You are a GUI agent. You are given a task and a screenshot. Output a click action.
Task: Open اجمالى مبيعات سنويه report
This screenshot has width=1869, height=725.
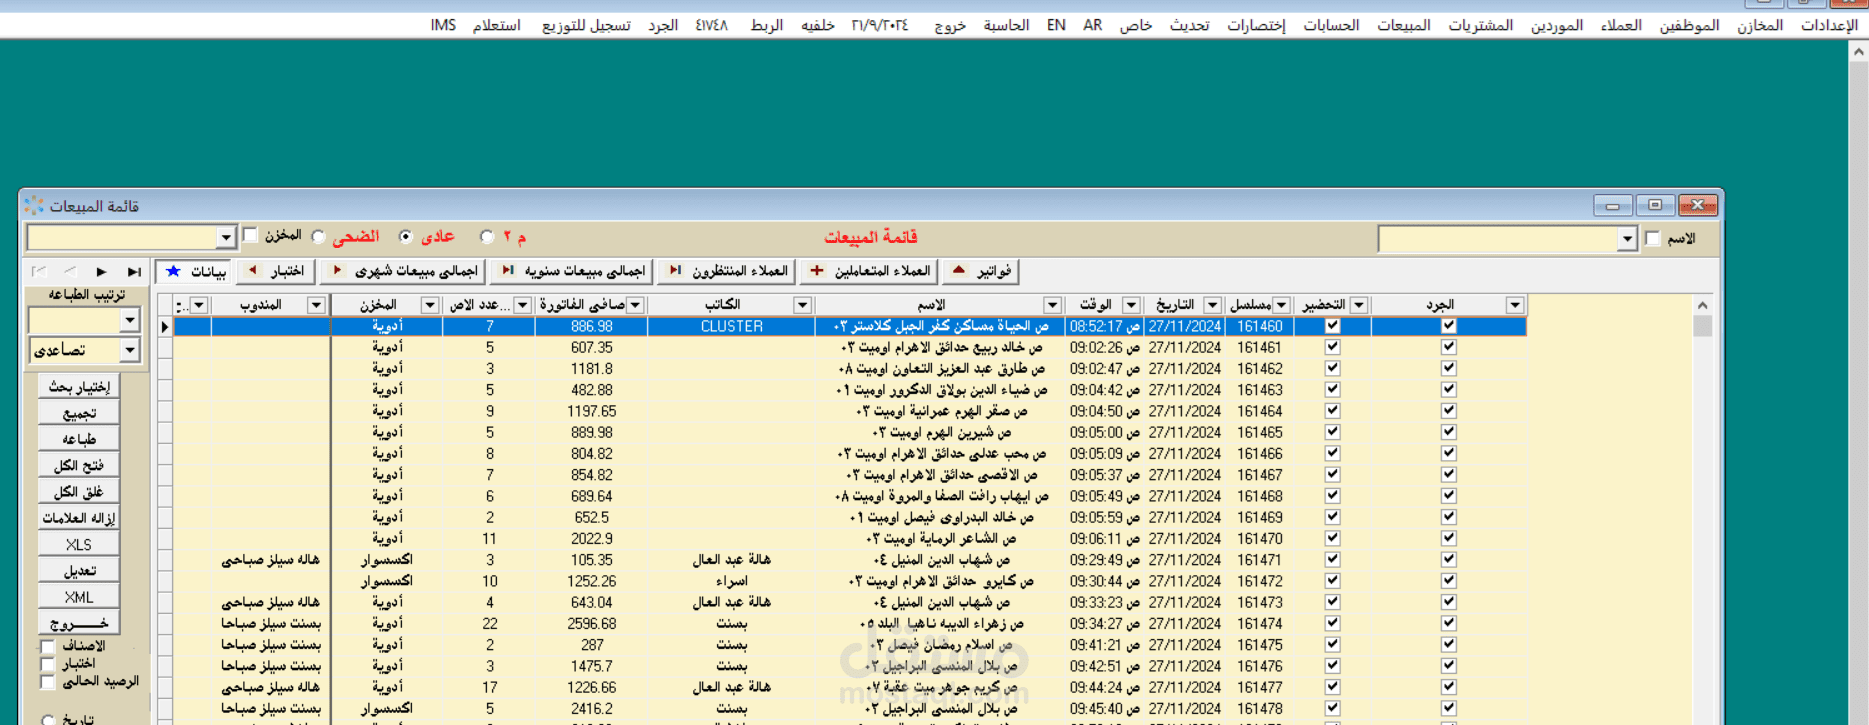(x=573, y=271)
